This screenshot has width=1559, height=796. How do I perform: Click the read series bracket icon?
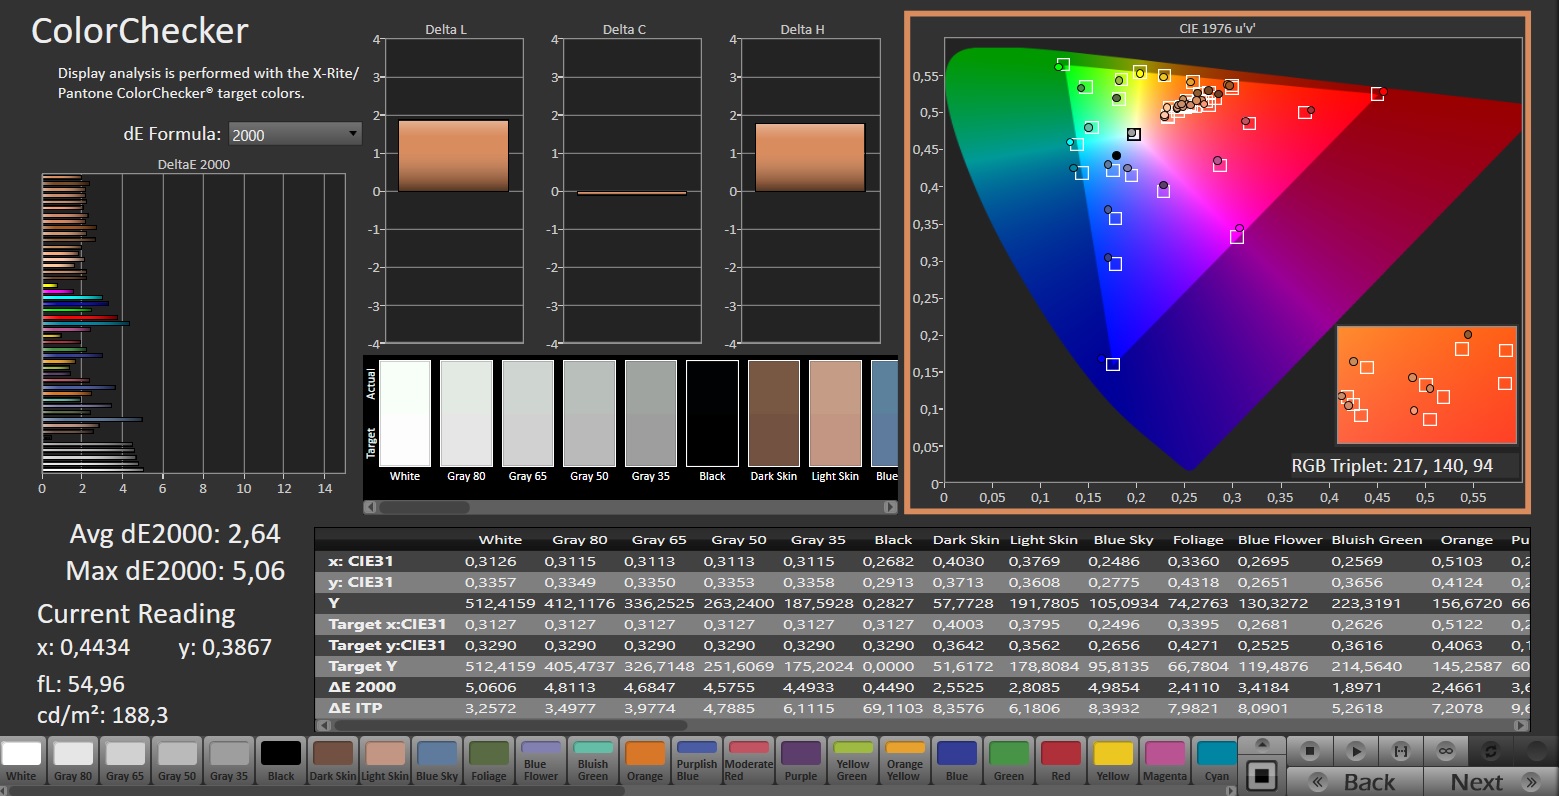tap(1401, 750)
